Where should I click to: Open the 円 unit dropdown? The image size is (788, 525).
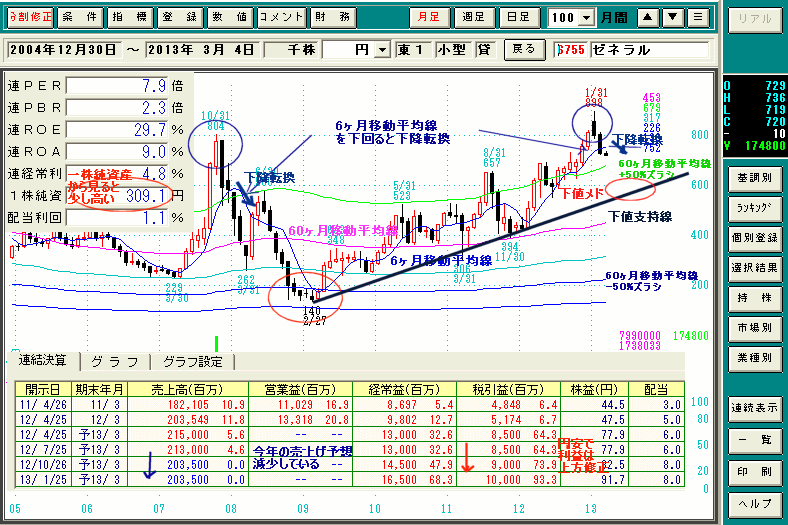[382, 50]
